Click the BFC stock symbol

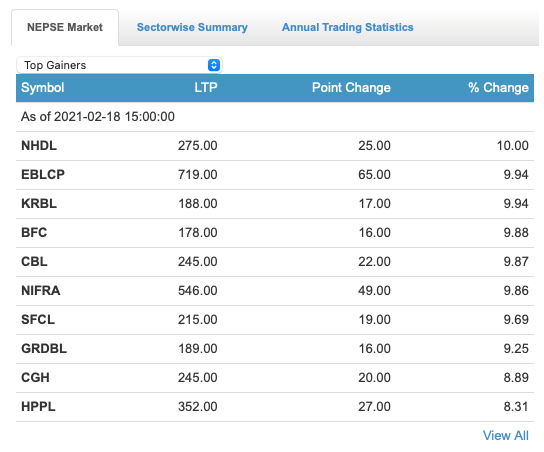point(34,232)
